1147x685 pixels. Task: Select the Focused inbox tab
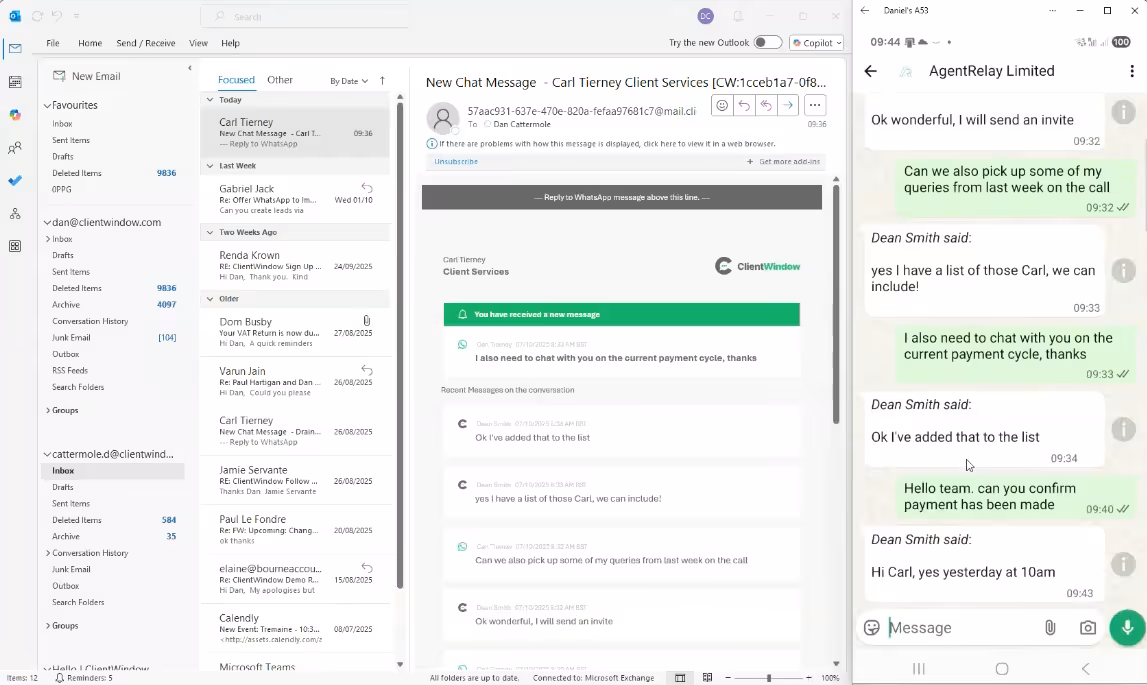pyautogui.click(x=236, y=80)
